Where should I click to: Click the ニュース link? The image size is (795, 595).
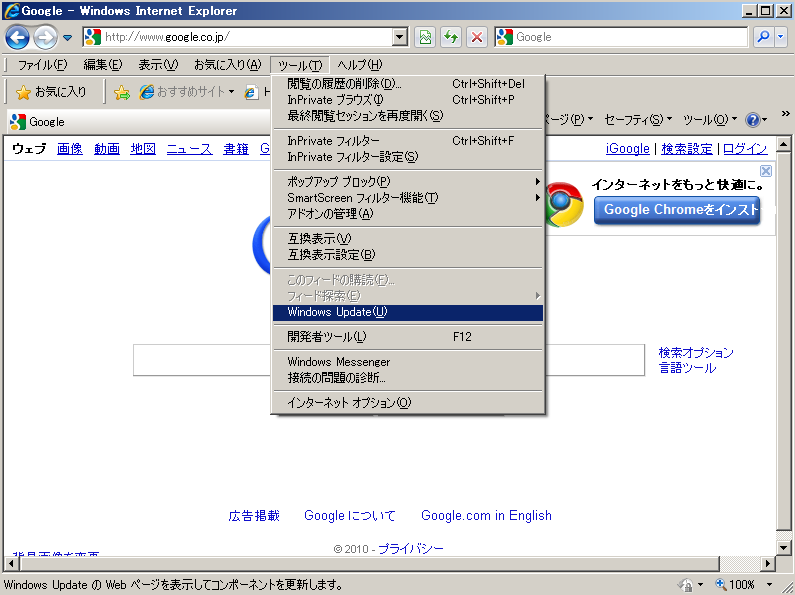point(190,148)
